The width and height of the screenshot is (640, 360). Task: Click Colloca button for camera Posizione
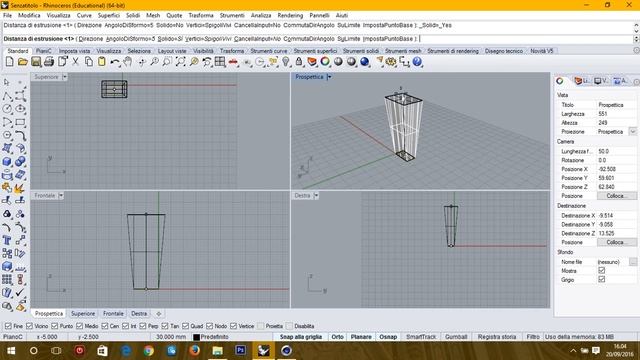click(616, 196)
